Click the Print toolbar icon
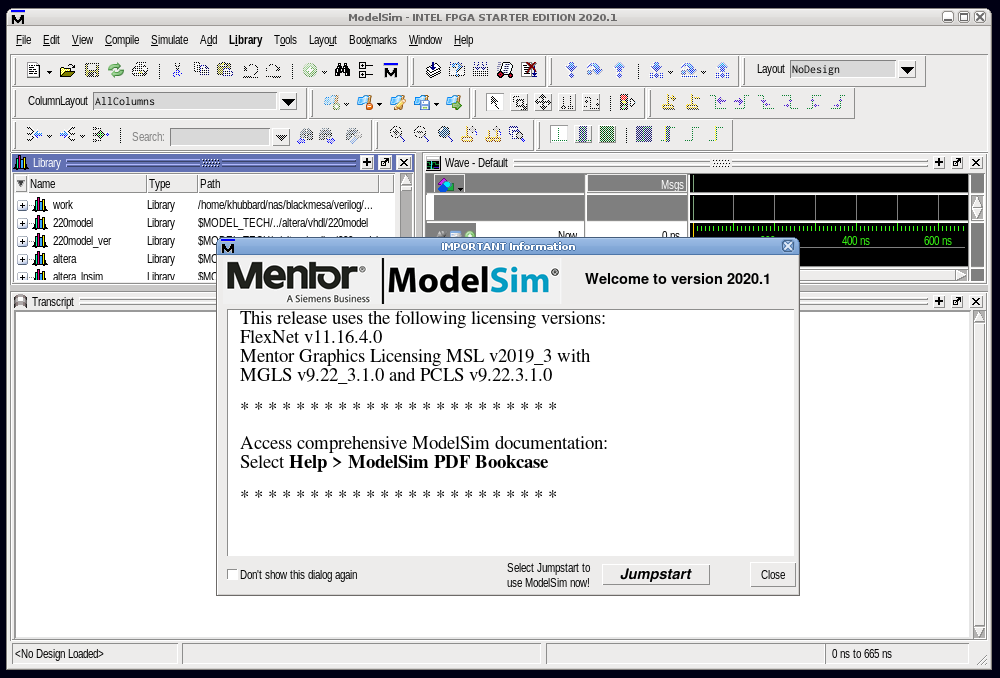The height and width of the screenshot is (678, 1000). point(140,70)
